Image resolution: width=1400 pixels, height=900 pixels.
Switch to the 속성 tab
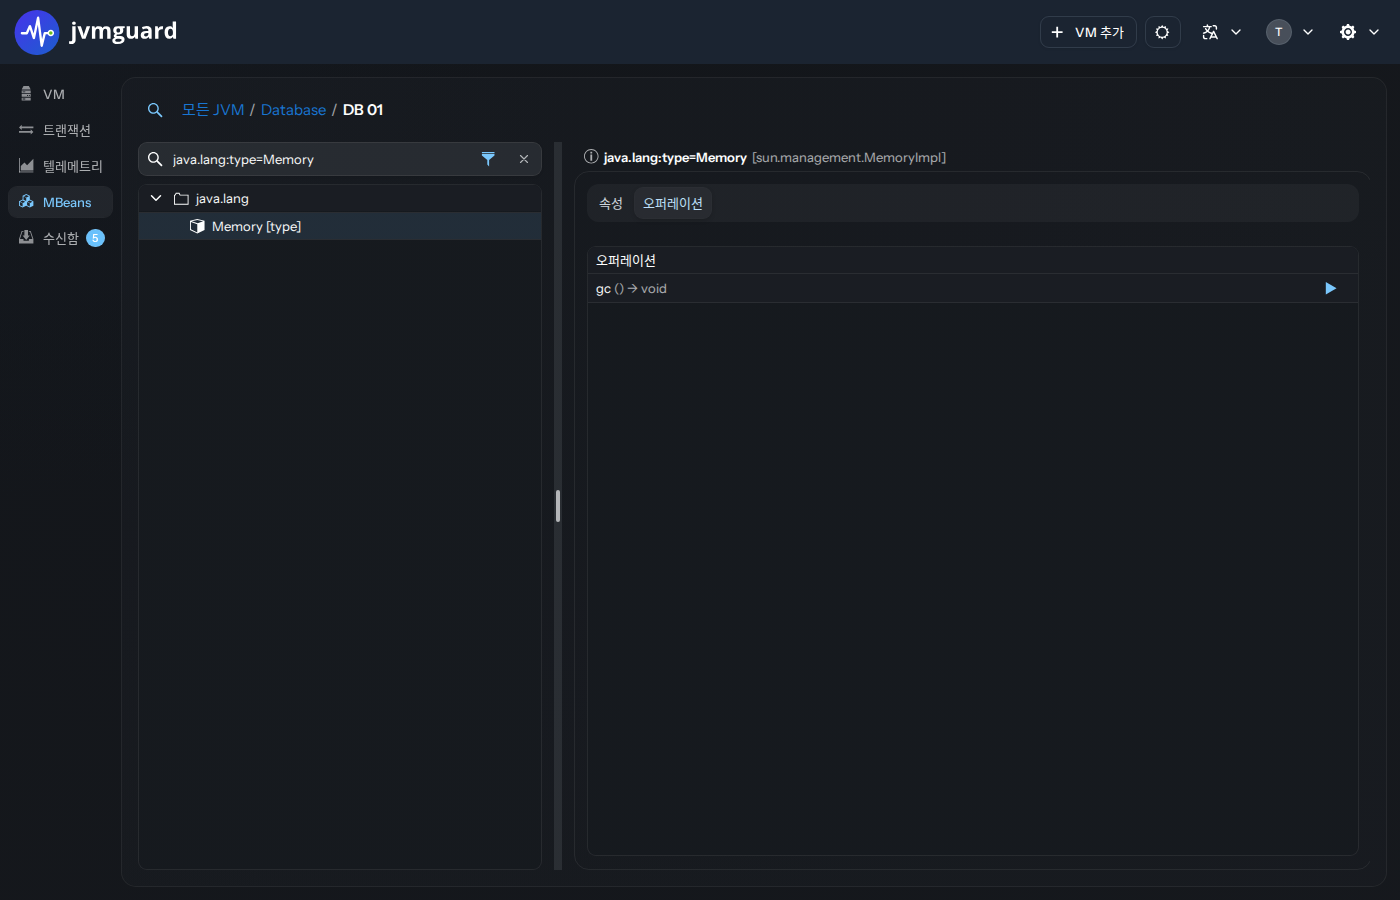pyautogui.click(x=611, y=204)
